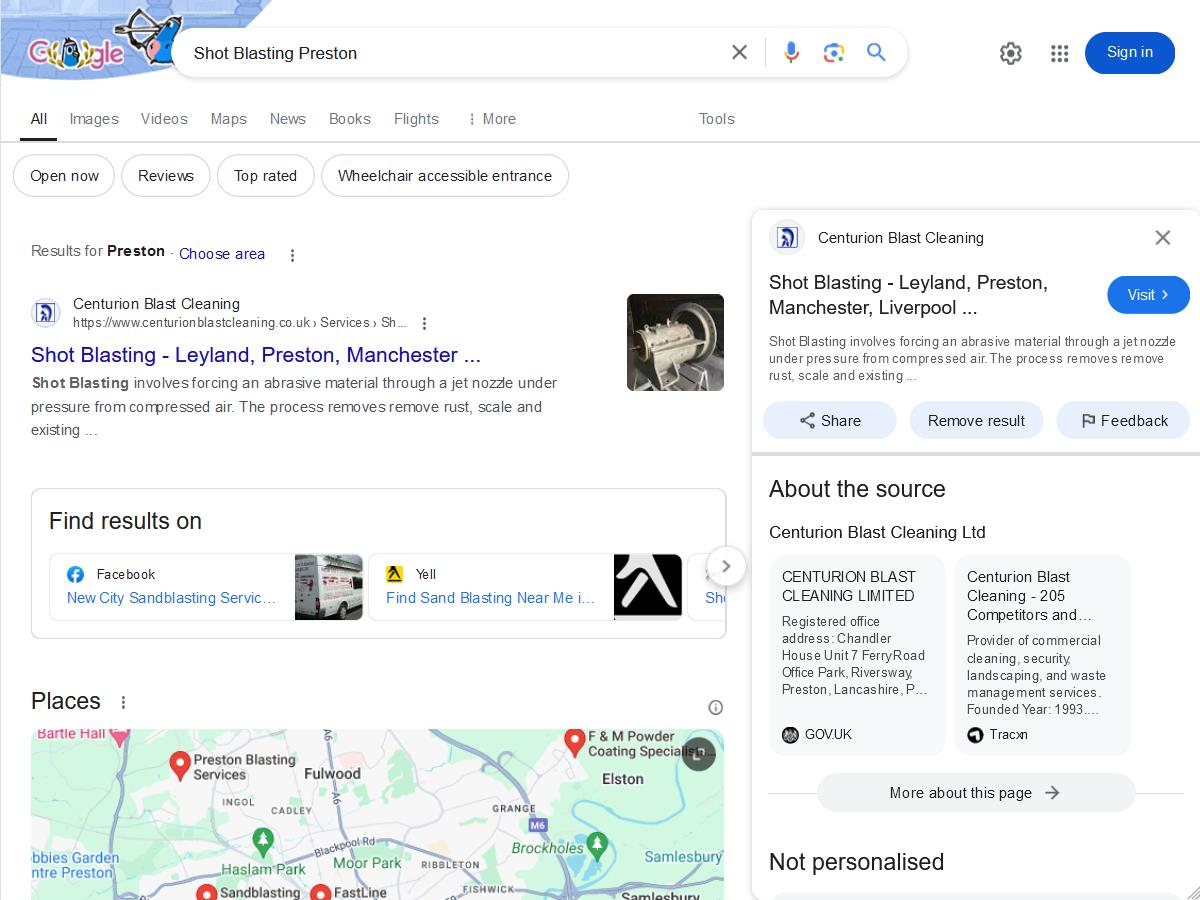Open Tracxn Centurion competitors card

coord(1042,656)
